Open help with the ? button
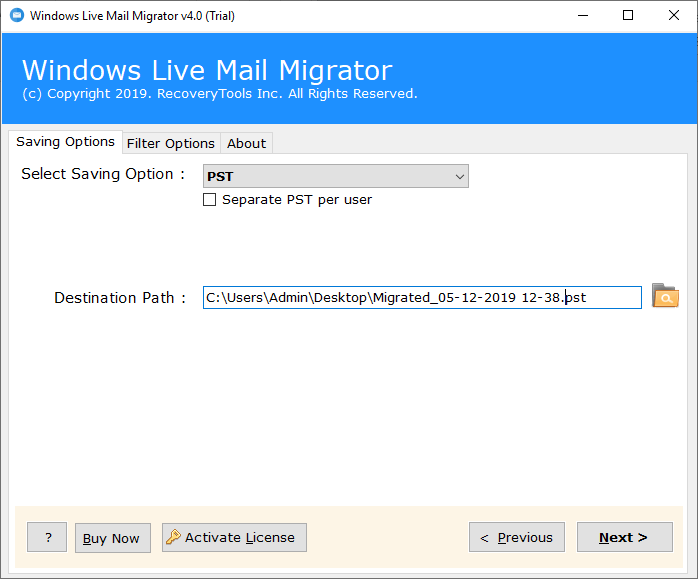The image size is (698, 579). (47, 537)
